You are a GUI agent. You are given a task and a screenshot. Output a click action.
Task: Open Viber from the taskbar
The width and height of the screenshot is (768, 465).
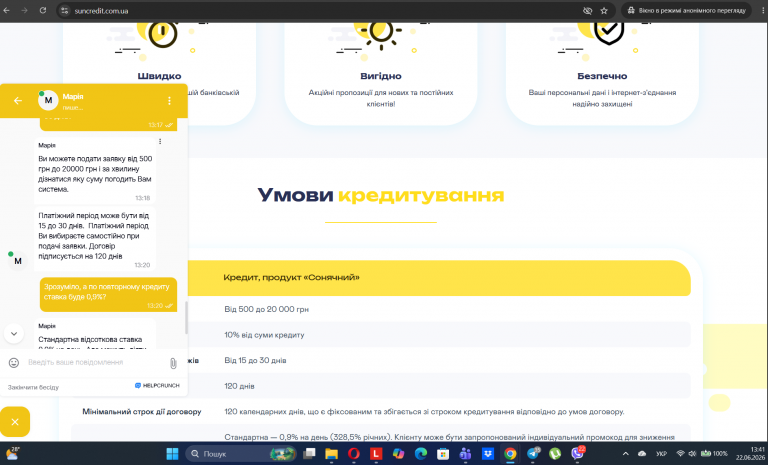point(578,454)
